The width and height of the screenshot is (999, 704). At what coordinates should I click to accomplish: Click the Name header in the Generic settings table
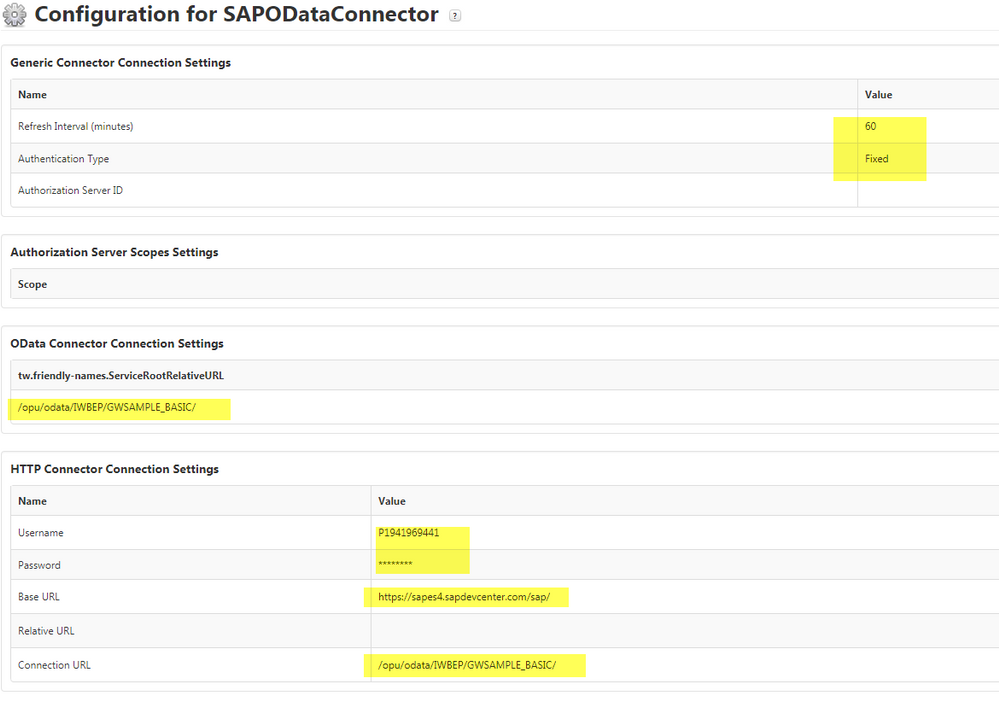(32, 94)
